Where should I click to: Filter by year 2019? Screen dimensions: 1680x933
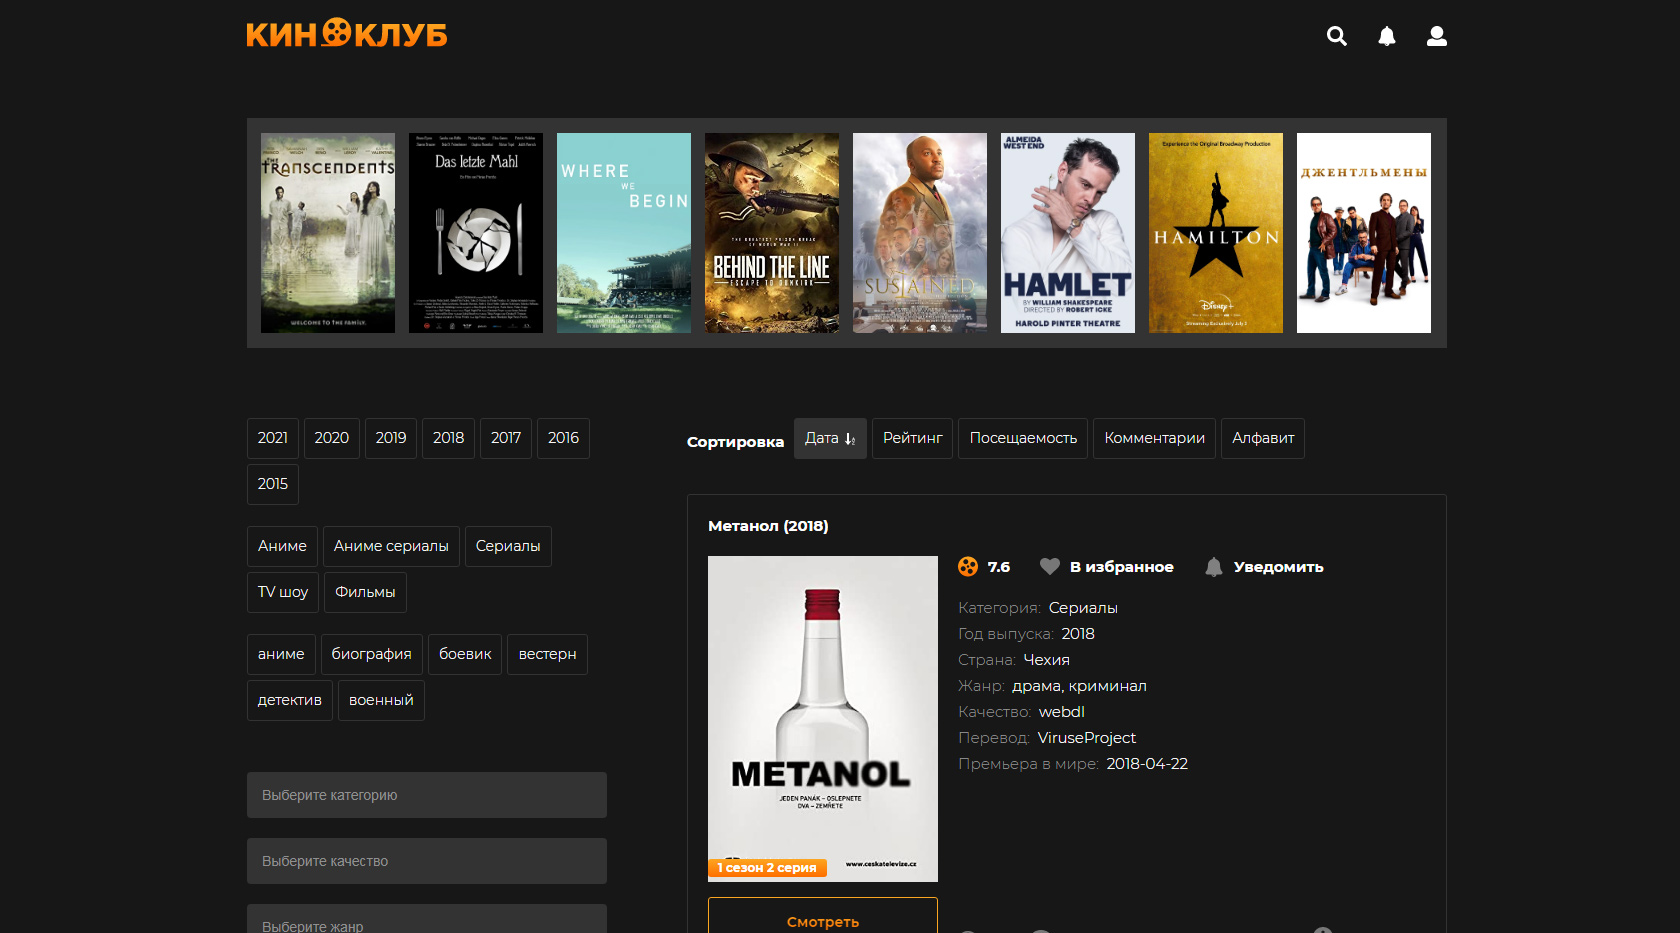coord(391,438)
